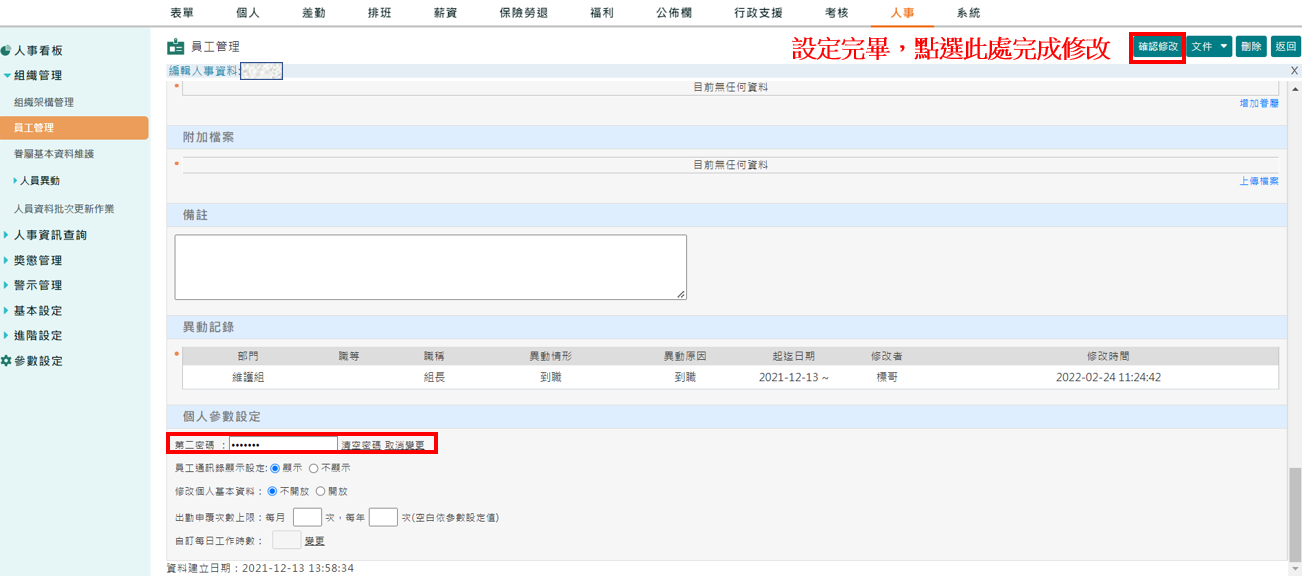Click the 組織管理 folder icon in sidebar
This screenshot has height=576, width=1302.
coord(7,74)
